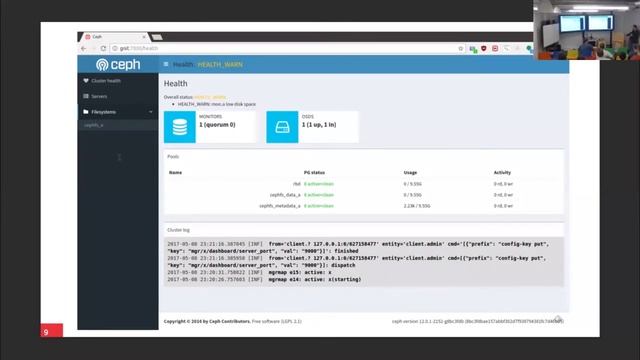Click the Cluster log panel title
Image resolution: width=640 pixels, height=360 pixels.
tap(178, 230)
